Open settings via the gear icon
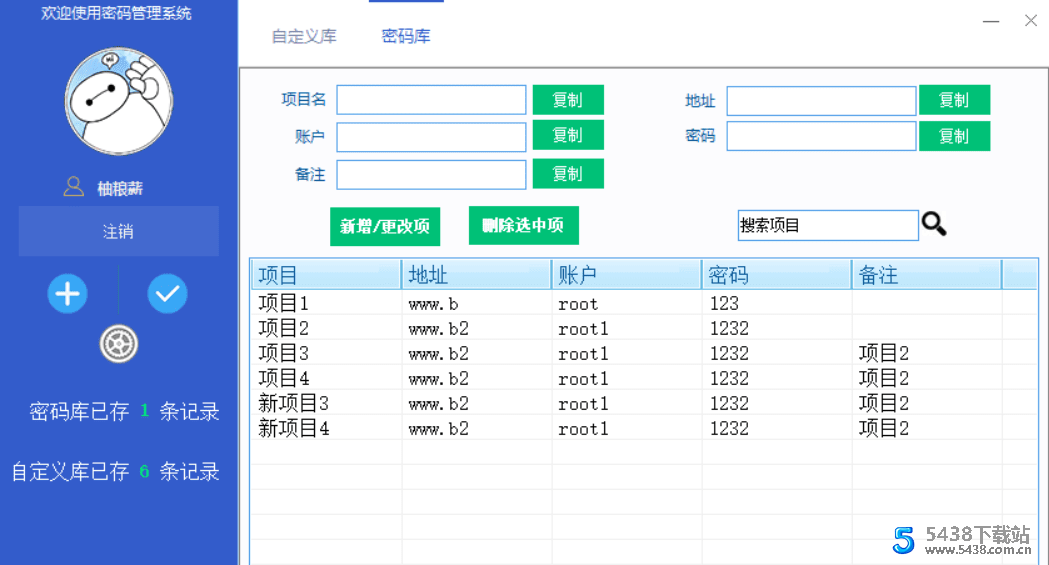1049x565 pixels. [118, 344]
